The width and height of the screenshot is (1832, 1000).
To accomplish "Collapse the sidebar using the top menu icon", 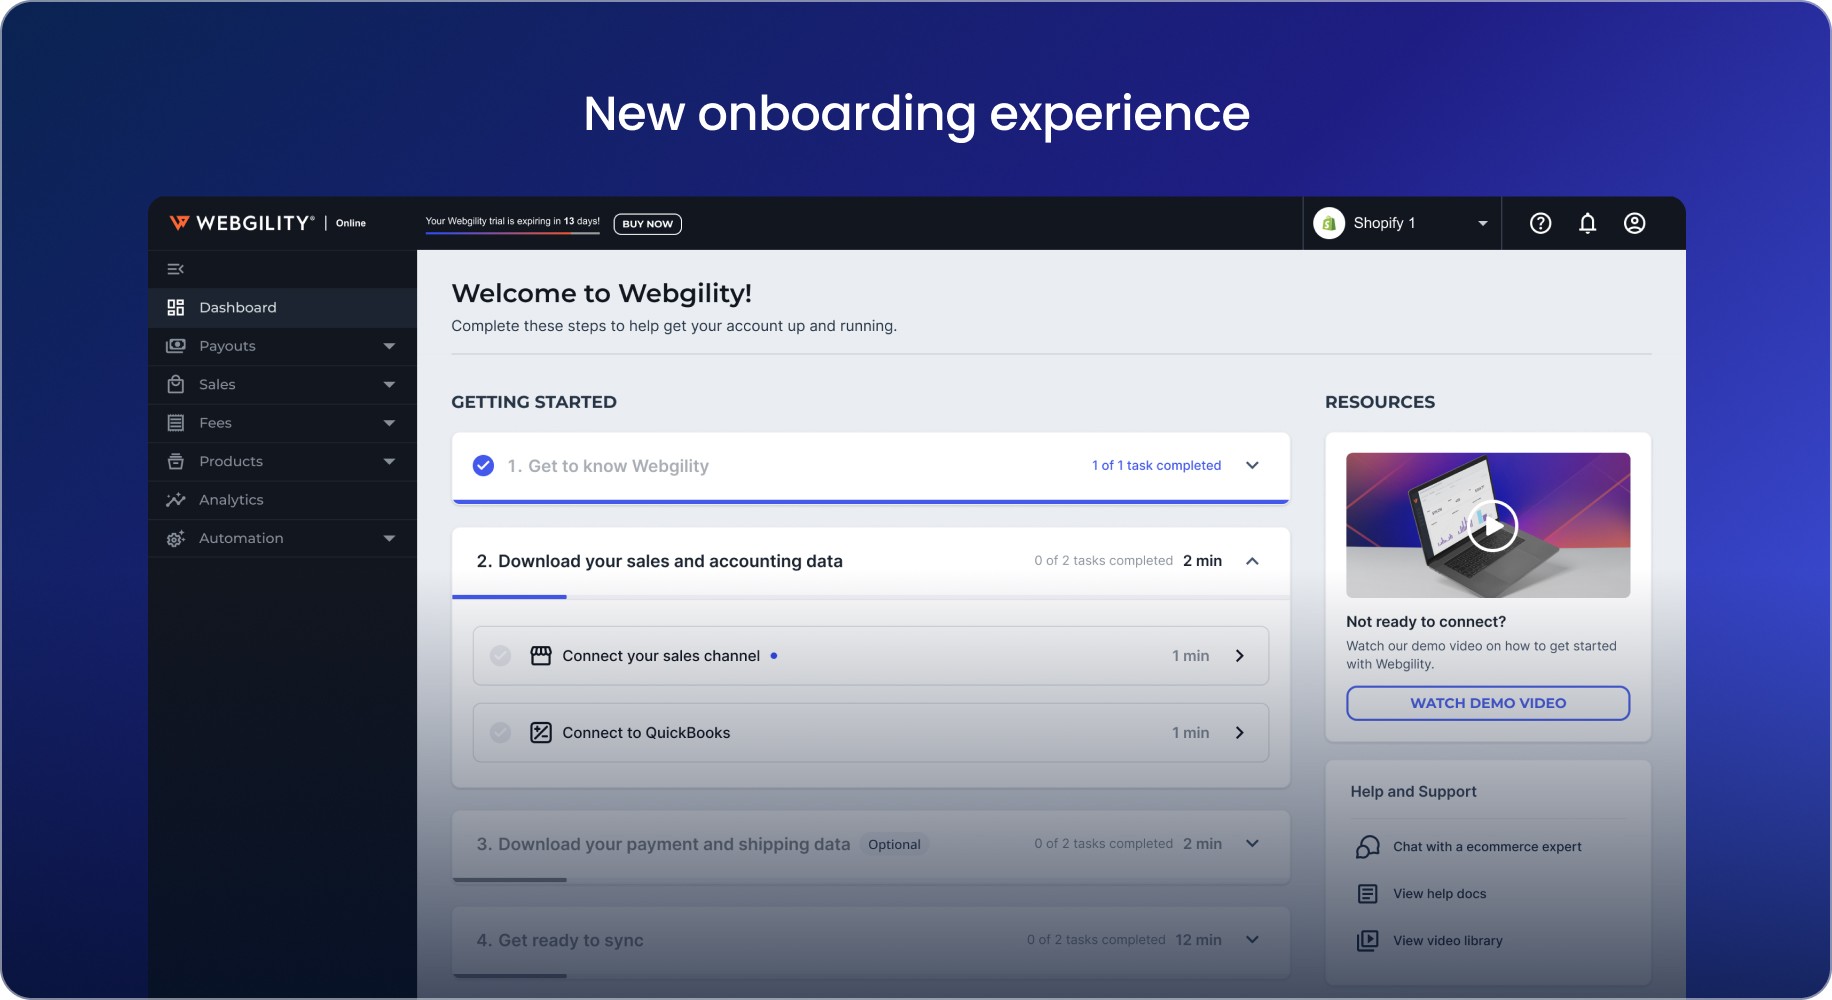I will click(176, 268).
